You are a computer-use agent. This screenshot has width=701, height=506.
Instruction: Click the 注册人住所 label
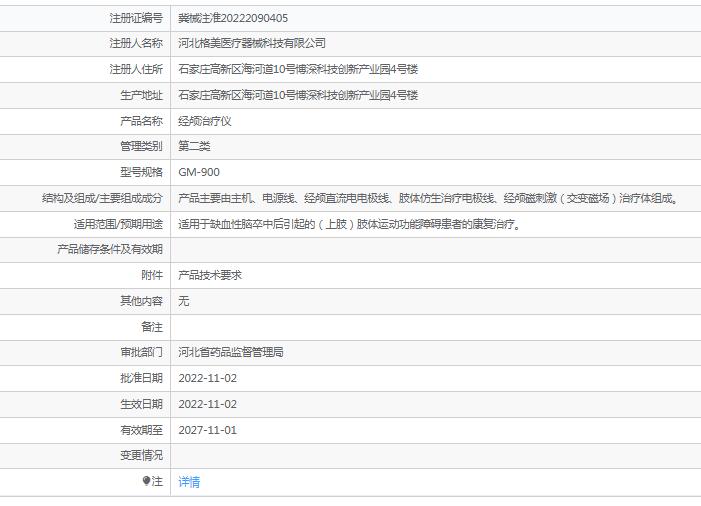coord(136,69)
